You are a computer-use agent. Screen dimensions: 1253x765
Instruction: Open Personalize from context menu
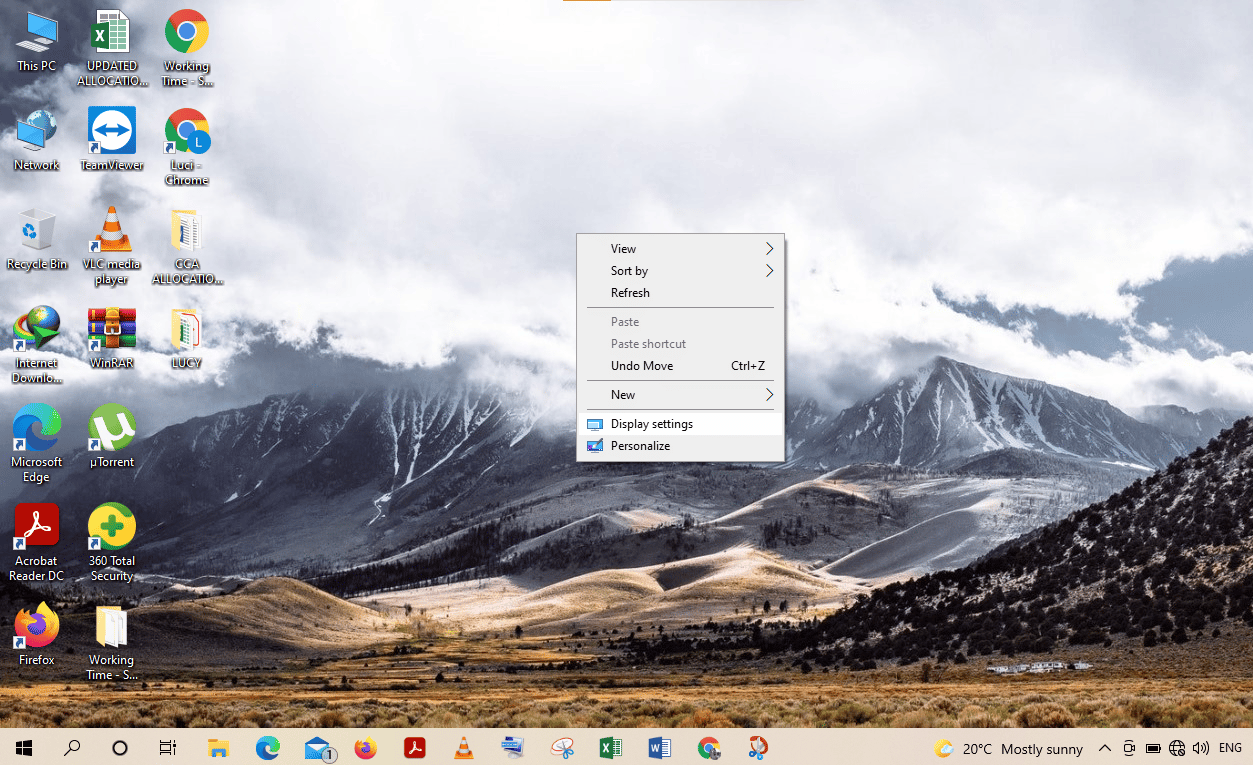click(x=680, y=446)
